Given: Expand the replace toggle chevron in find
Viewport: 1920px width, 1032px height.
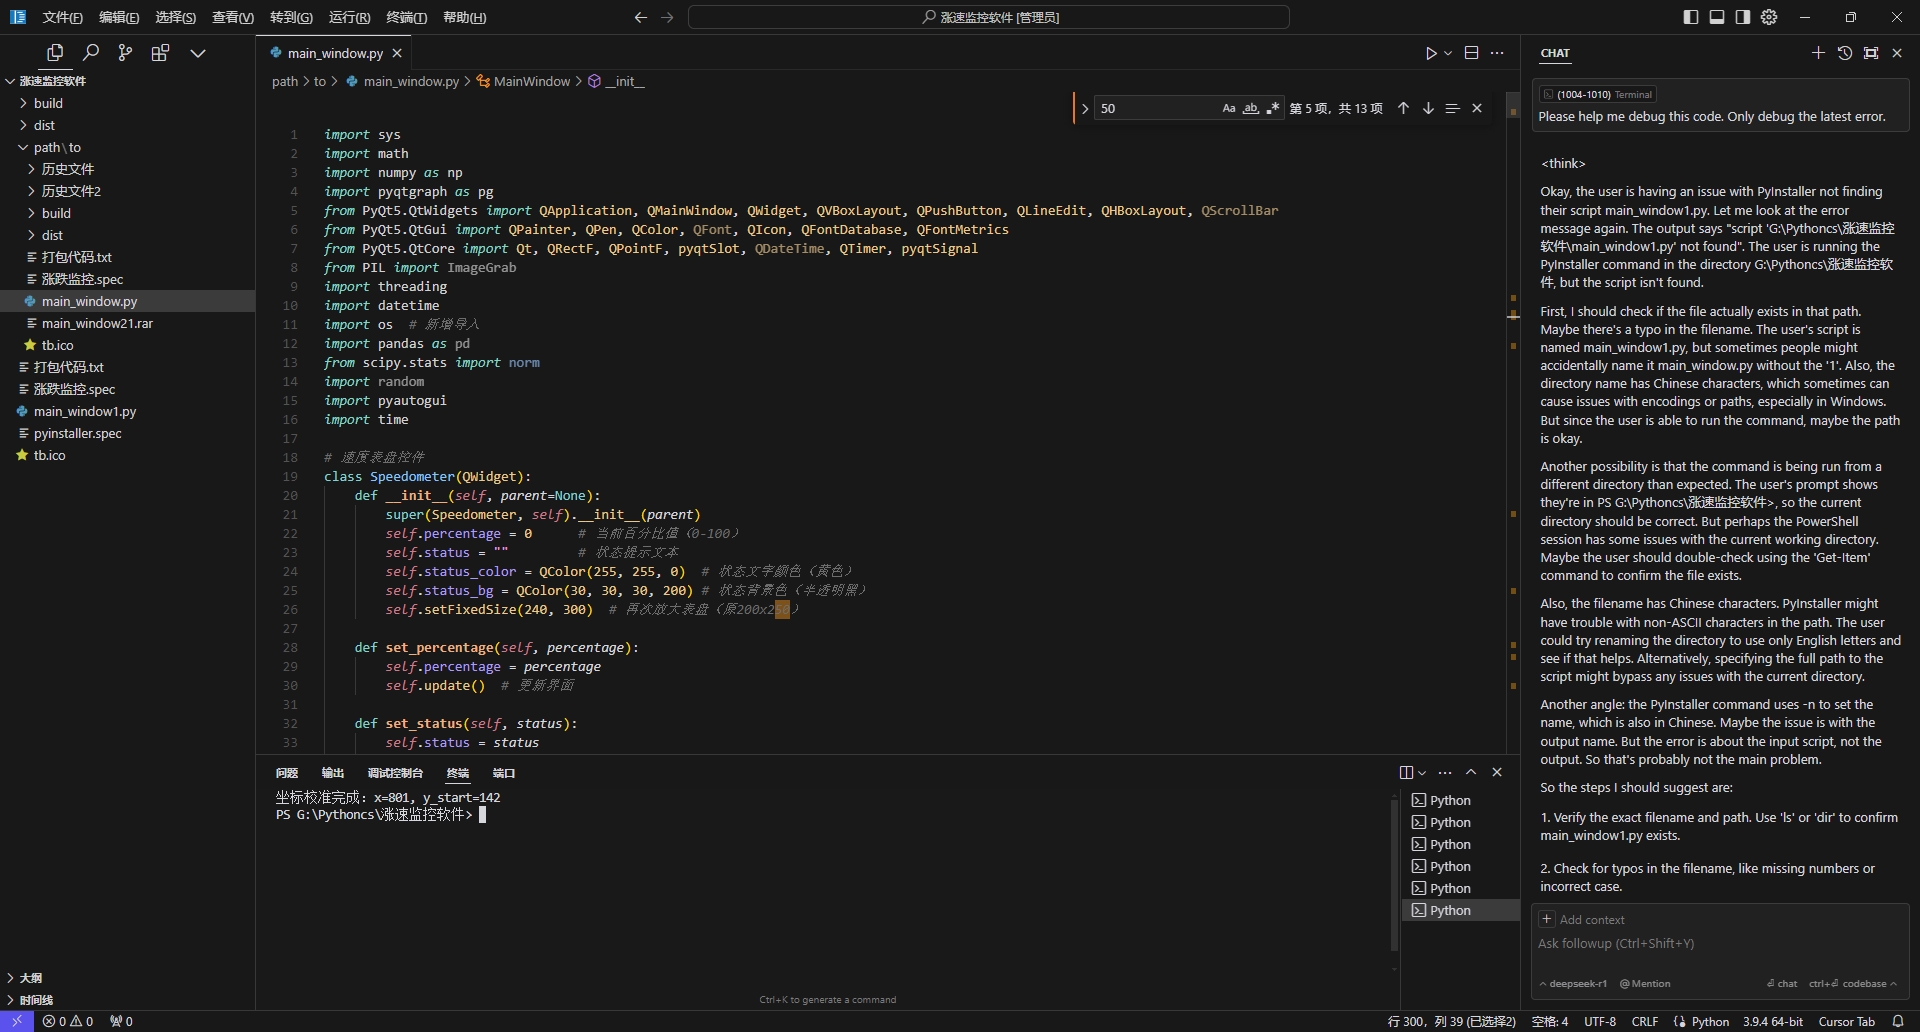Looking at the screenshot, I should click(x=1084, y=108).
